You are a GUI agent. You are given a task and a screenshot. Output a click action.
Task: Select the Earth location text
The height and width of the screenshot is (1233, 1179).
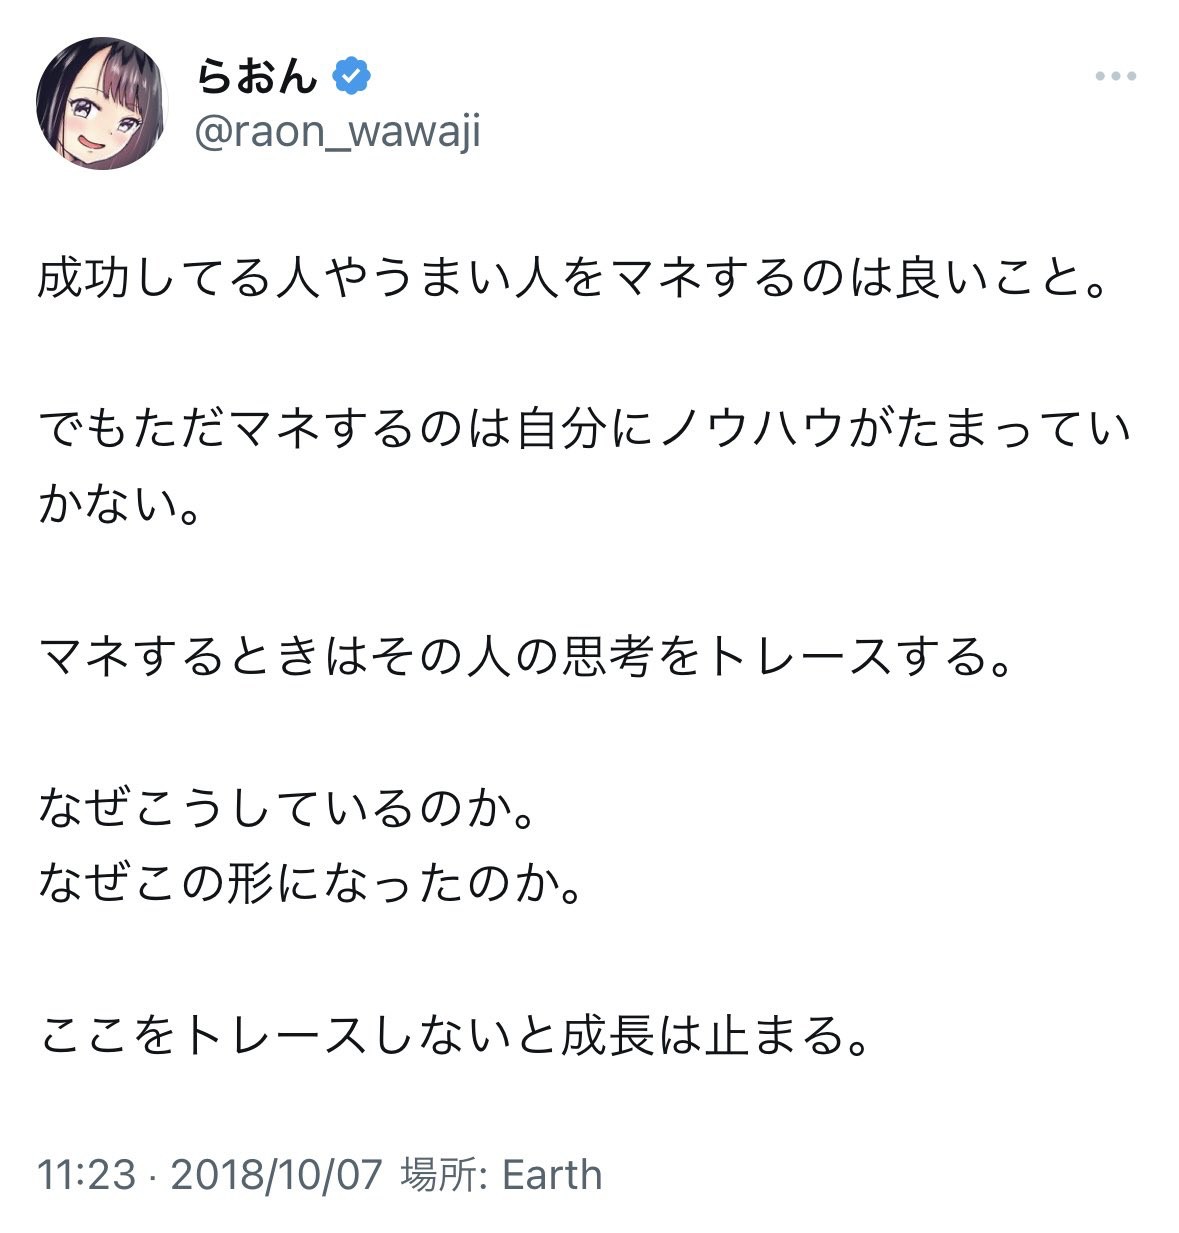[x=552, y=1174]
